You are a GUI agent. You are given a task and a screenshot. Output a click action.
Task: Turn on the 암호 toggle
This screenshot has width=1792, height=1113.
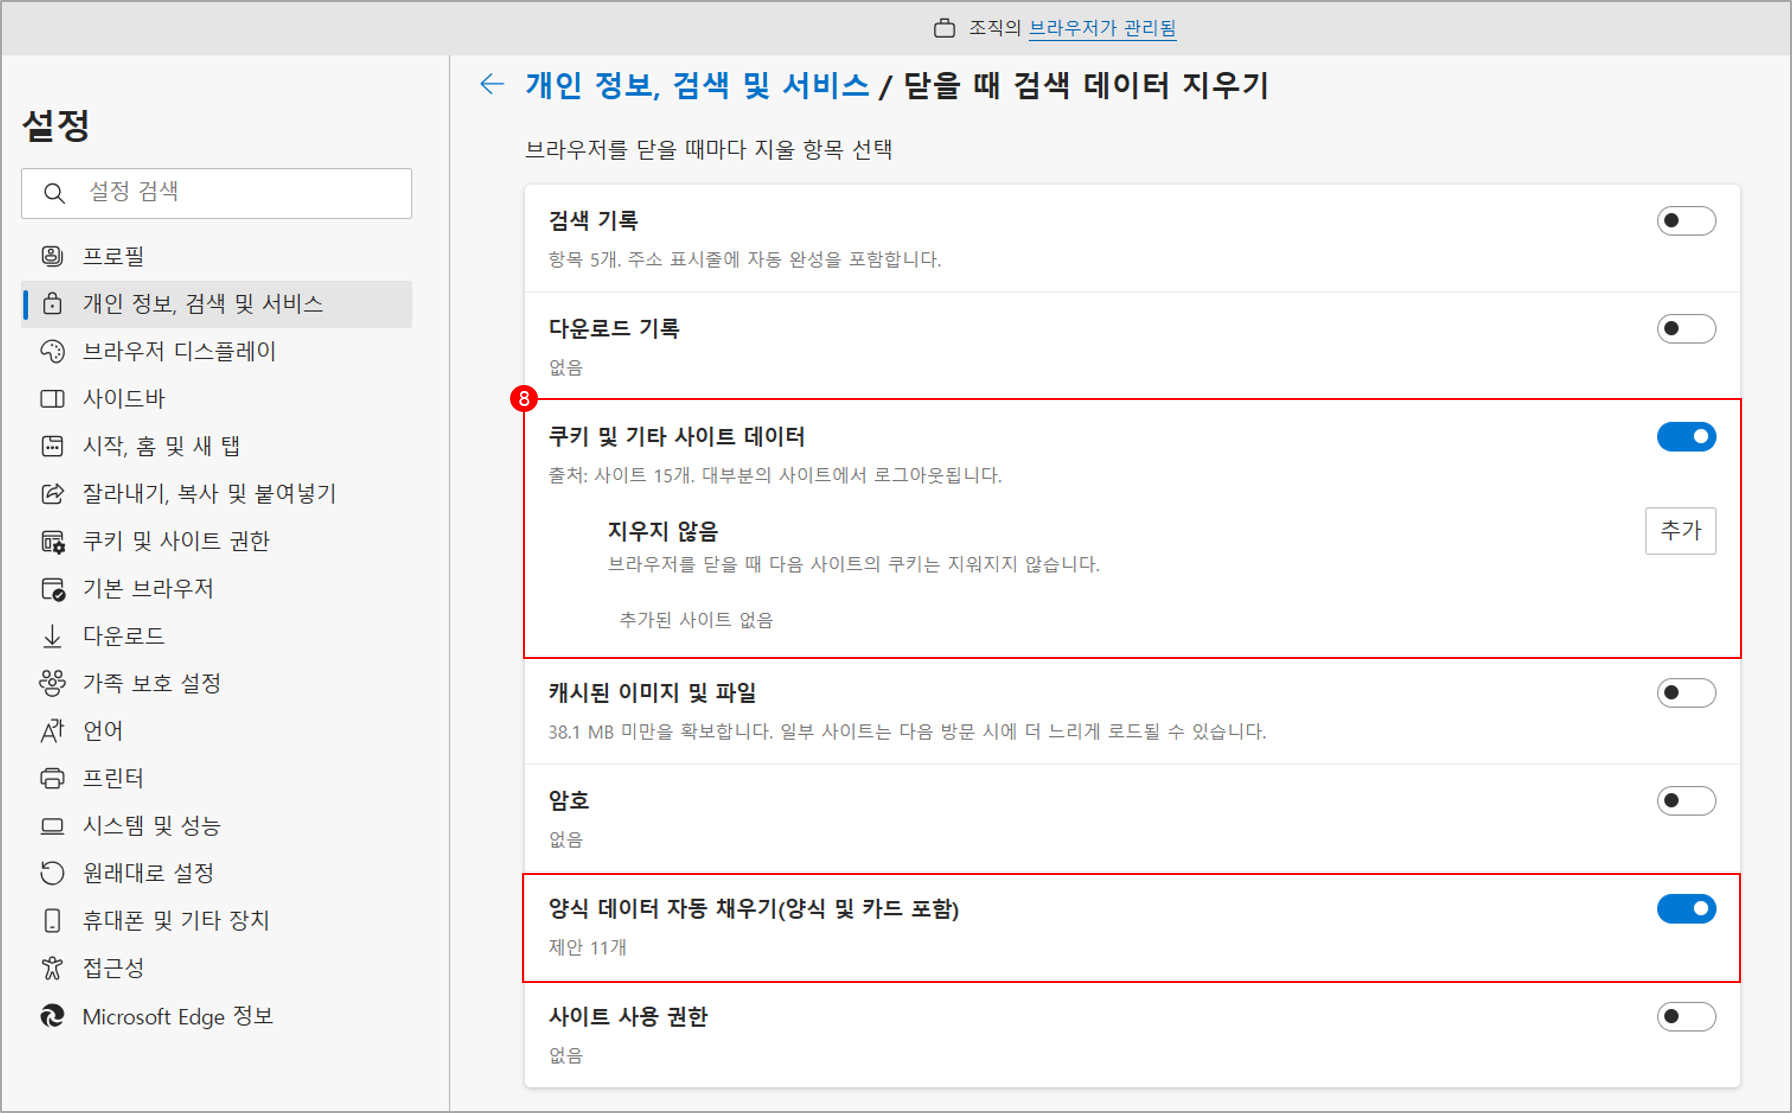click(1685, 801)
